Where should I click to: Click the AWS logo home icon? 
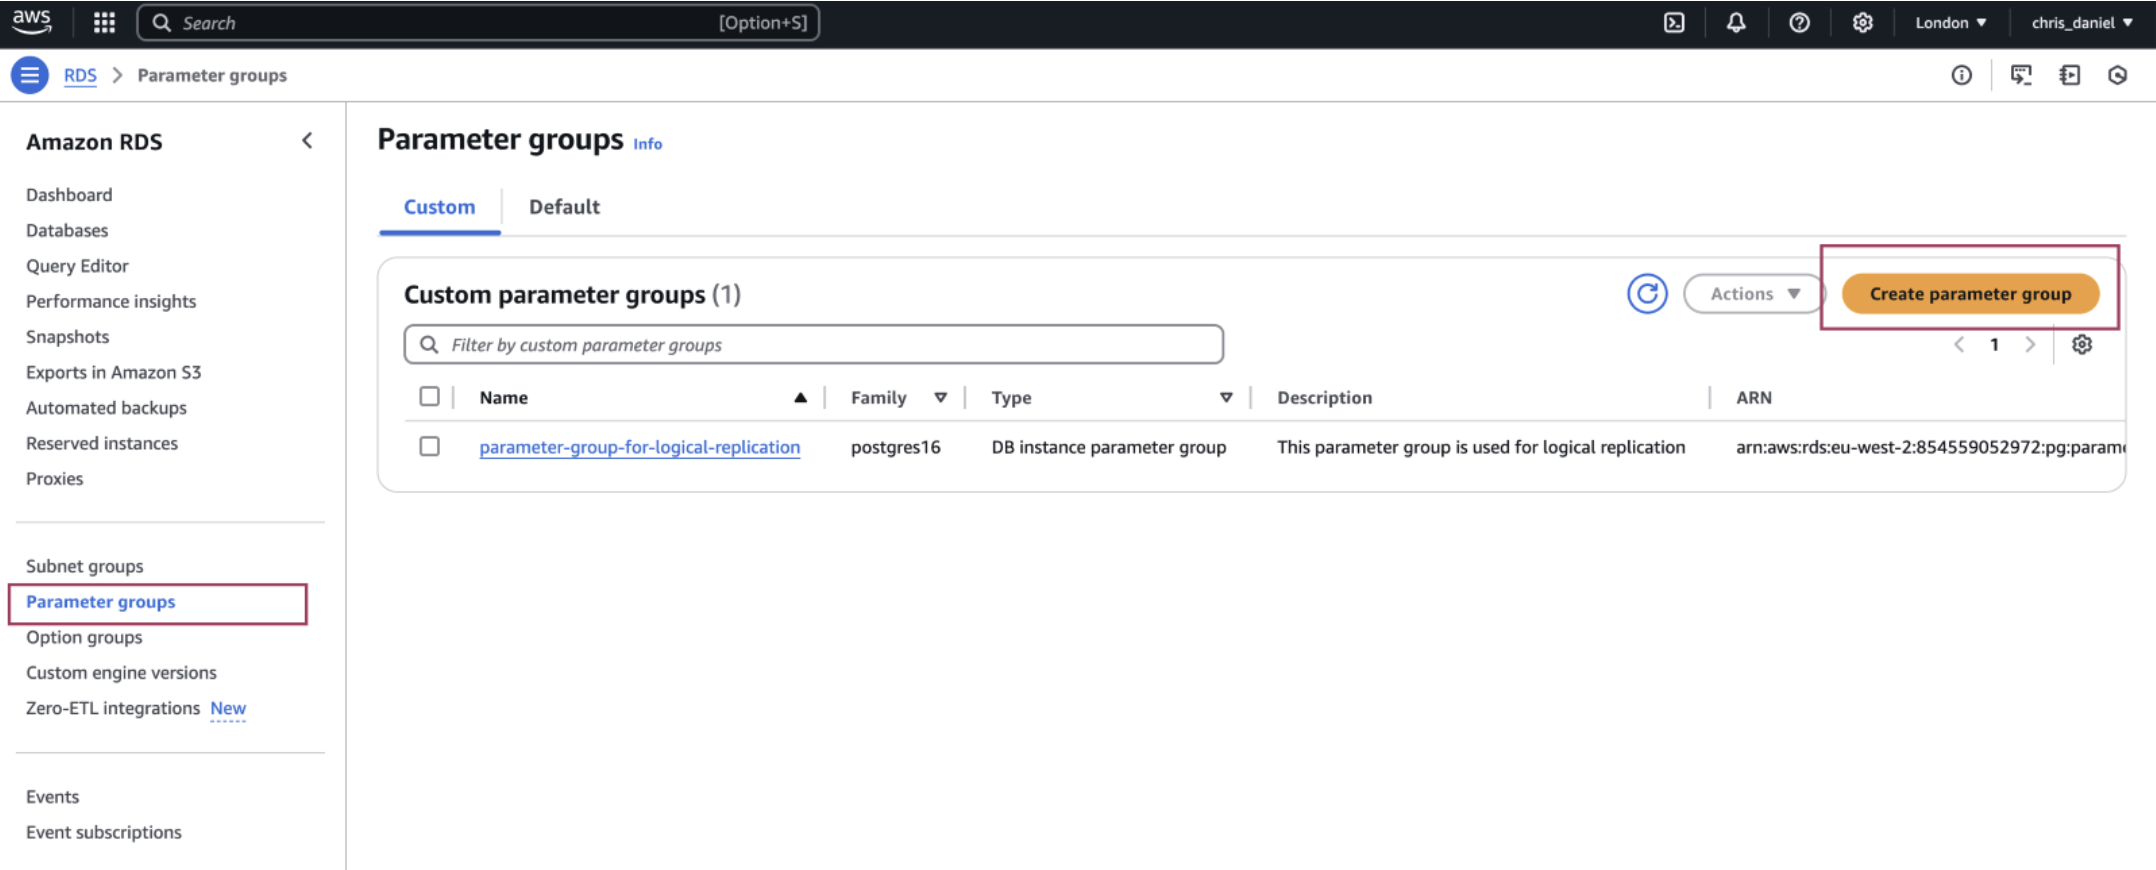coord(32,22)
